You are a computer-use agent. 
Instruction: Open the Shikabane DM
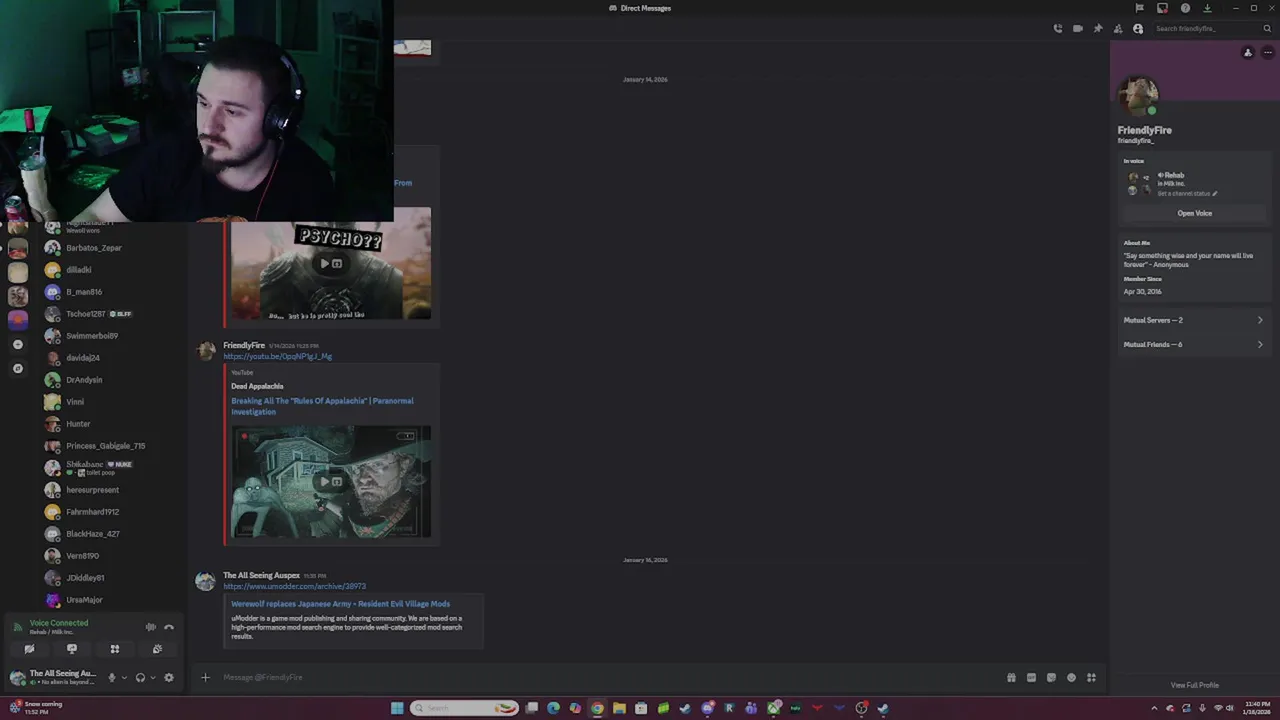pos(84,467)
